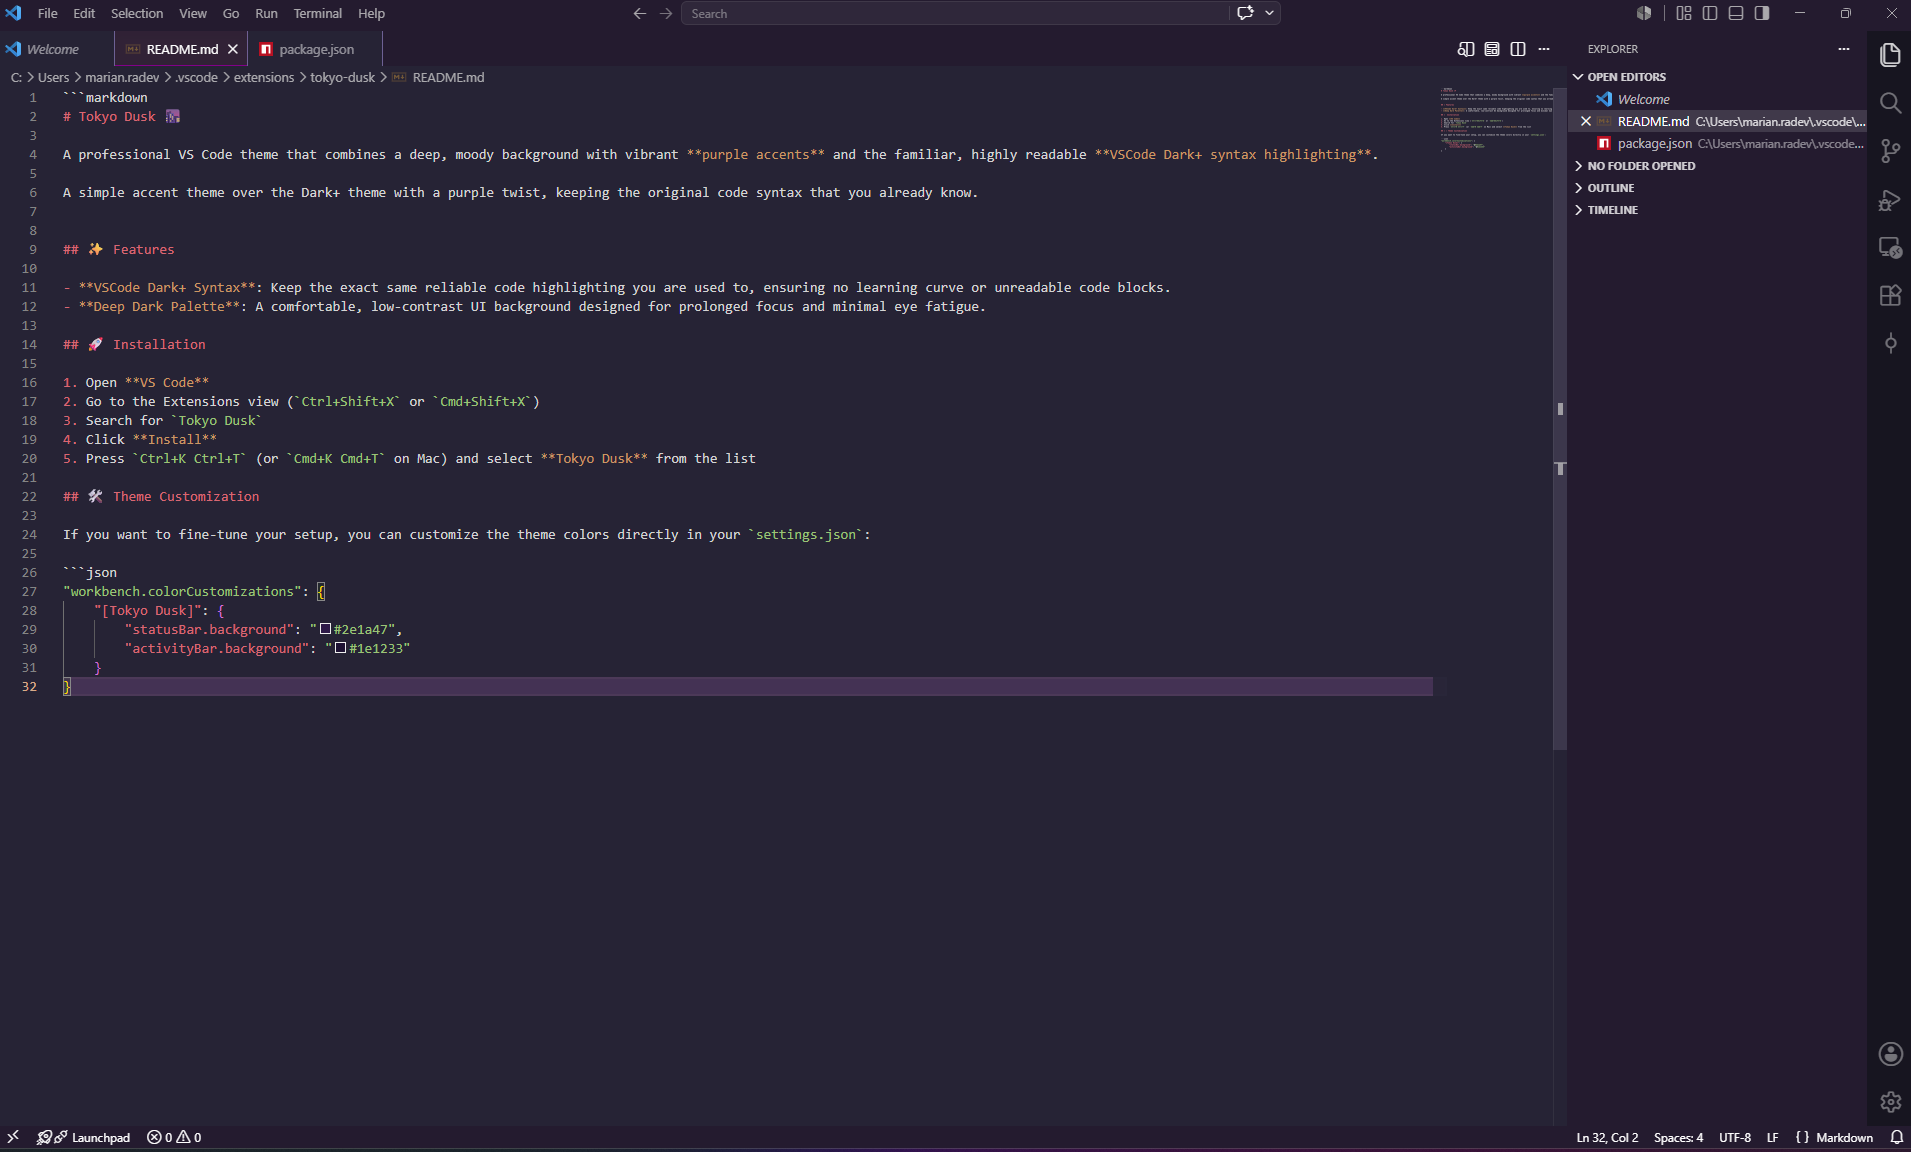1911x1152 pixels.
Task: Open the Run and Debug view
Action: (1890, 200)
